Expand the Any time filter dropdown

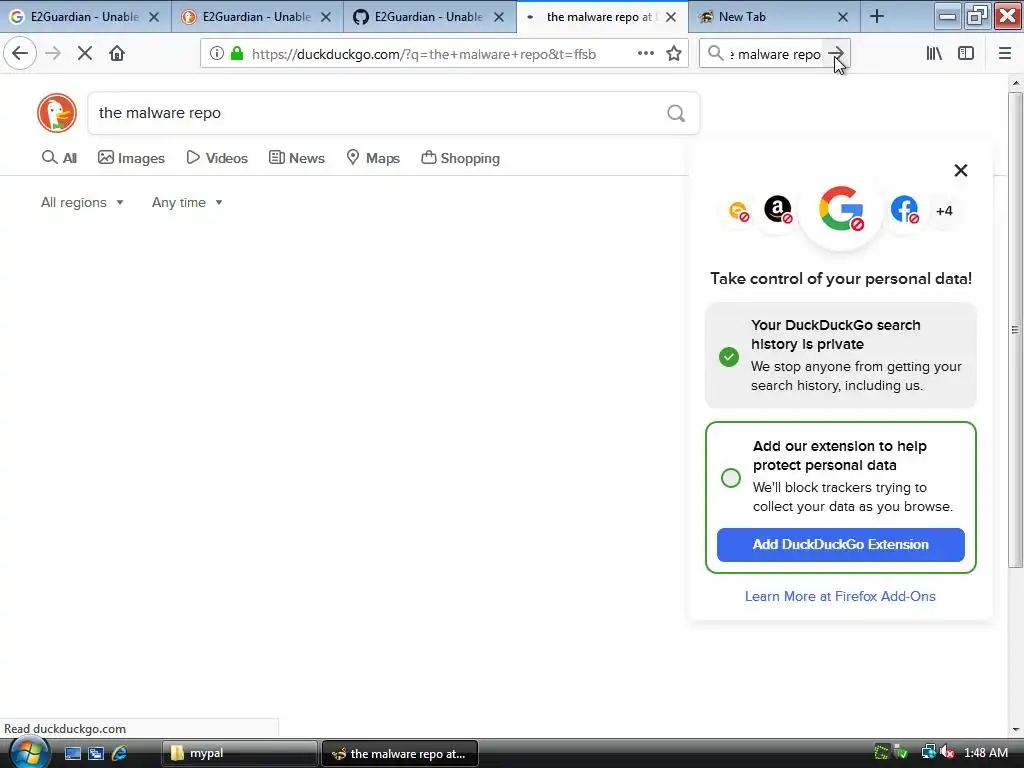(x=187, y=202)
